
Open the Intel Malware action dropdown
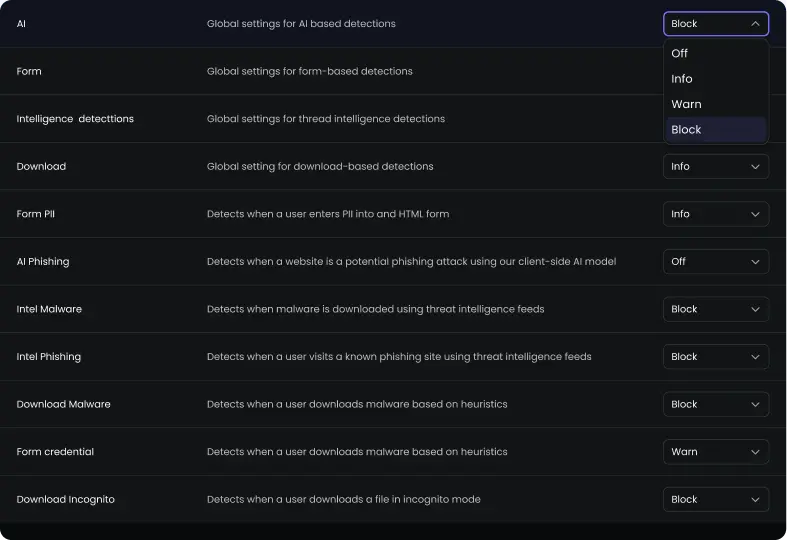click(x=715, y=309)
